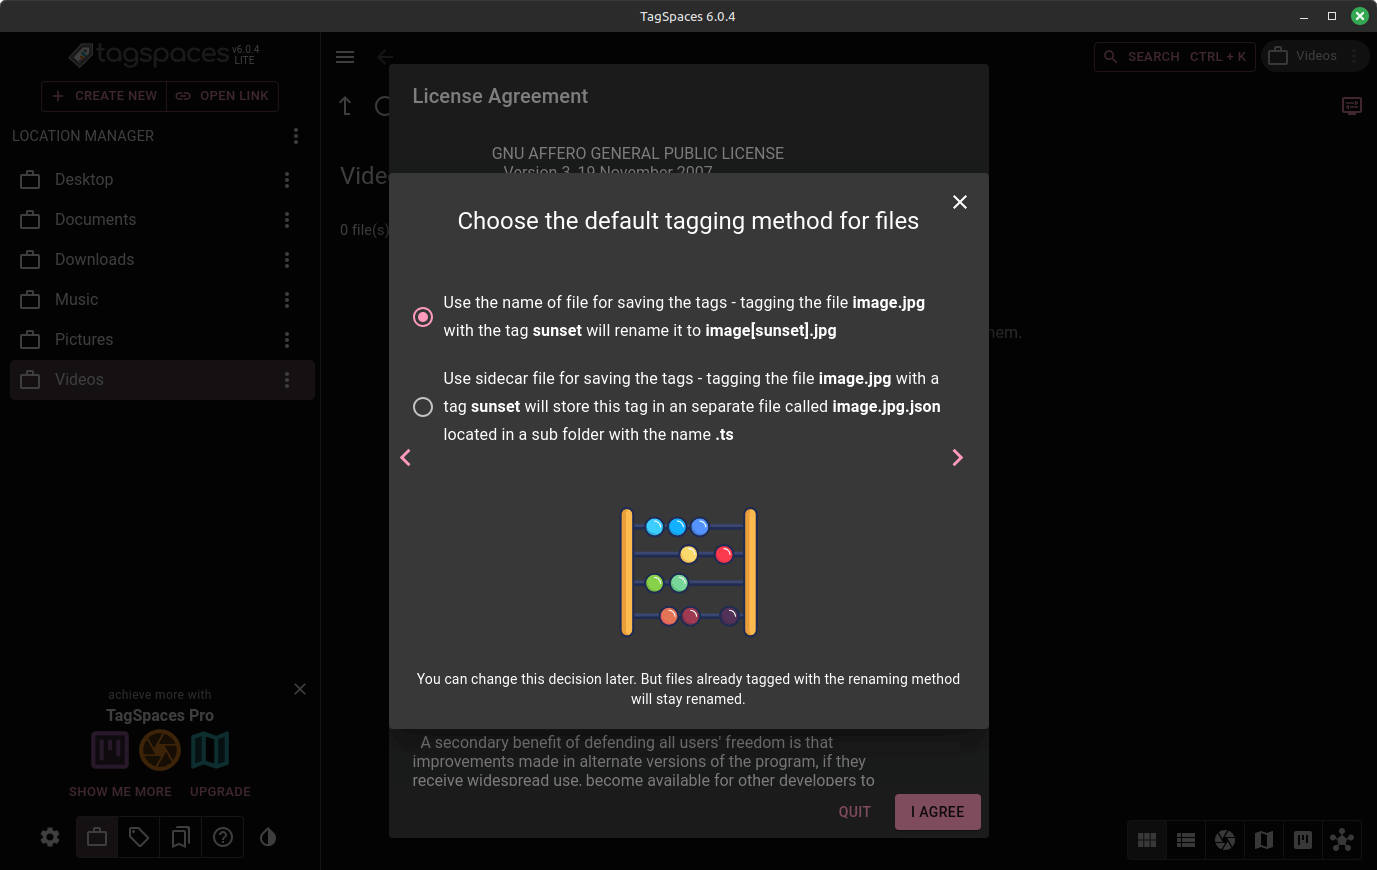Image resolution: width=1377 pixels, height=870 pixels.
Task: Select the rename file tagging method
Action: coord(423,317)
